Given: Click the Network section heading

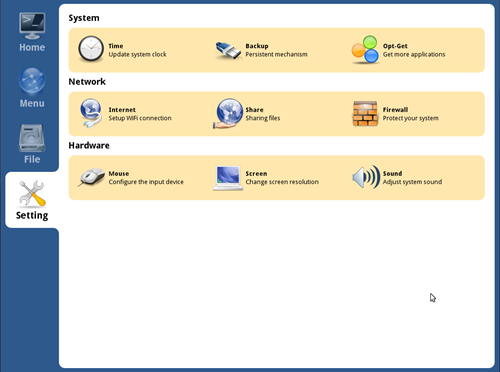Looking at the screenshot, I should tap(87, 82).
